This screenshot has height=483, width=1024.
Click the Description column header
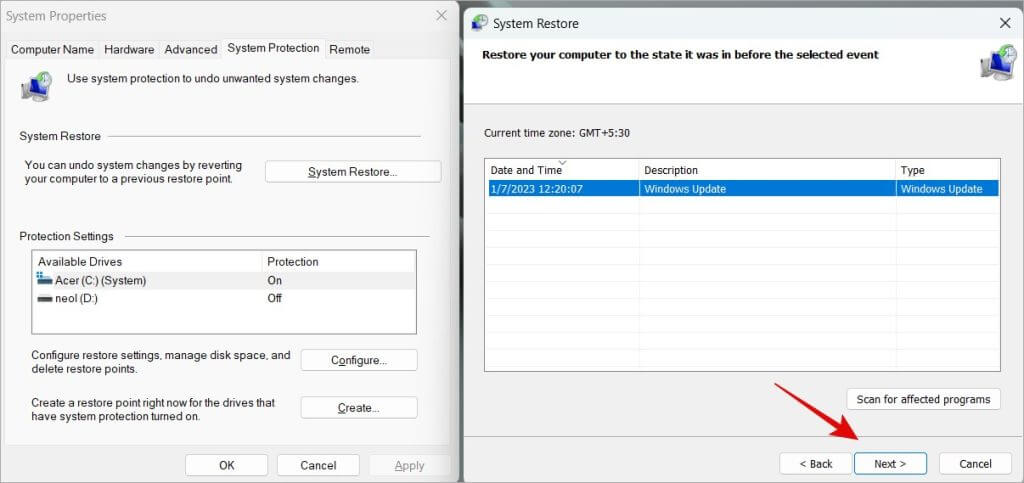767,170
